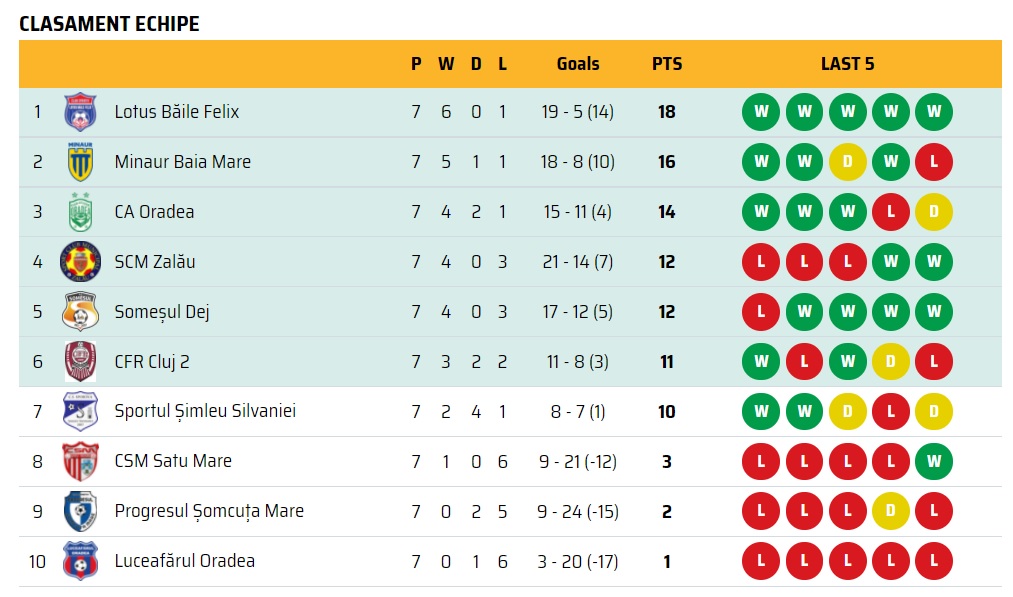Click the Lotus Băile Felix club crest

point(80,112)
